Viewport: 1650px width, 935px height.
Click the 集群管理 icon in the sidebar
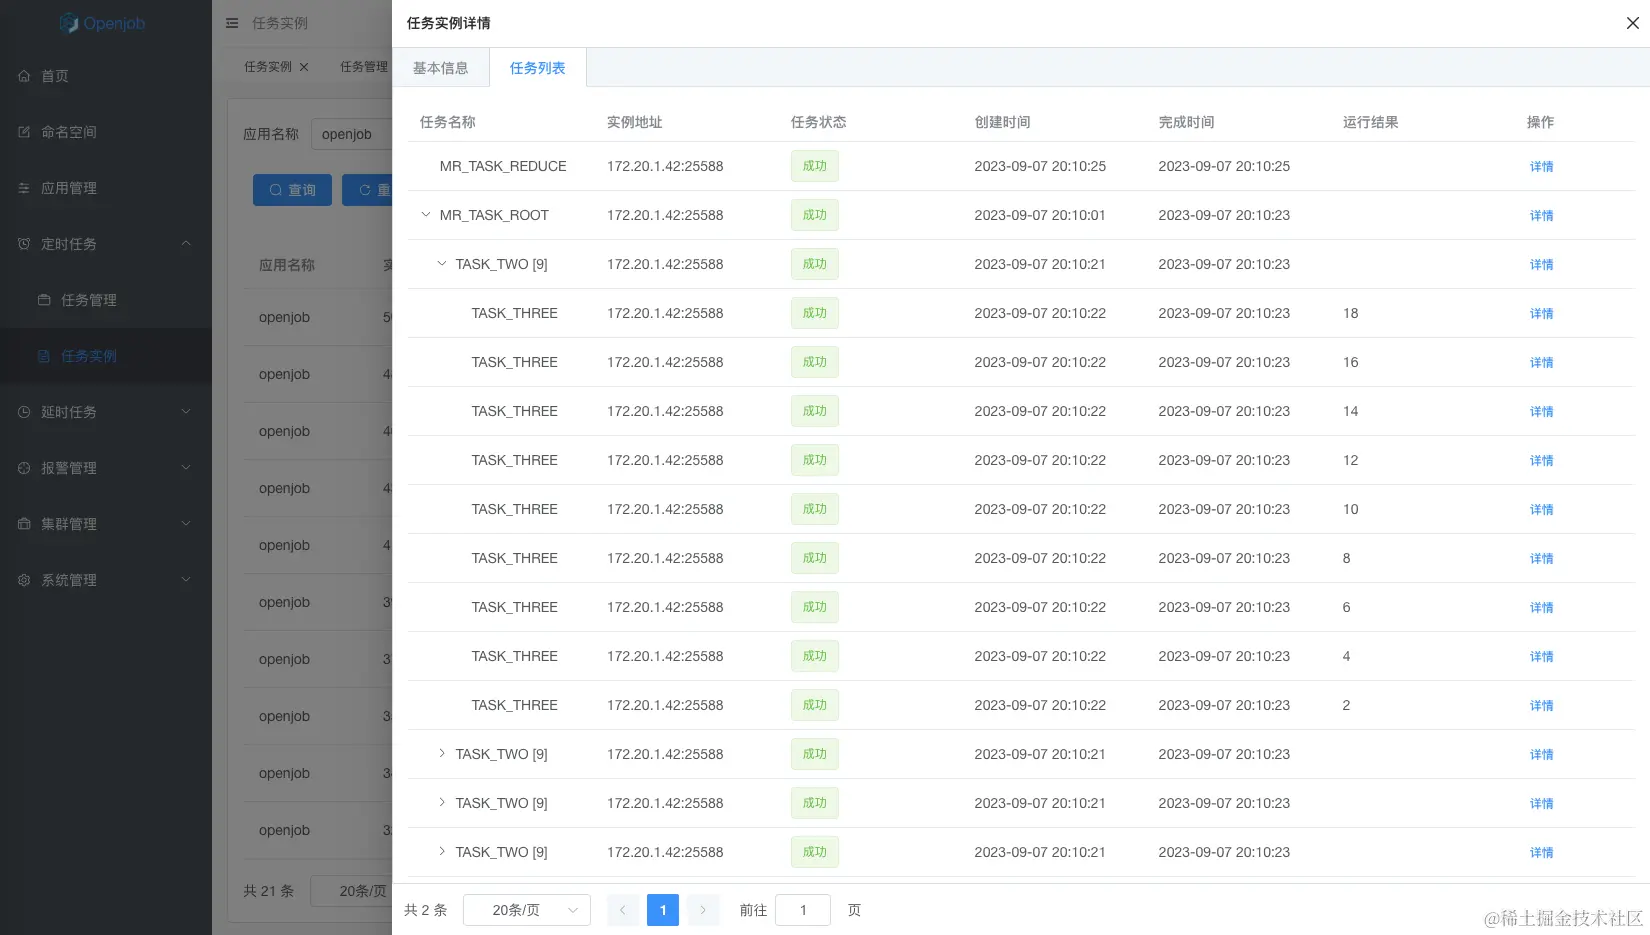pos(24,524)
